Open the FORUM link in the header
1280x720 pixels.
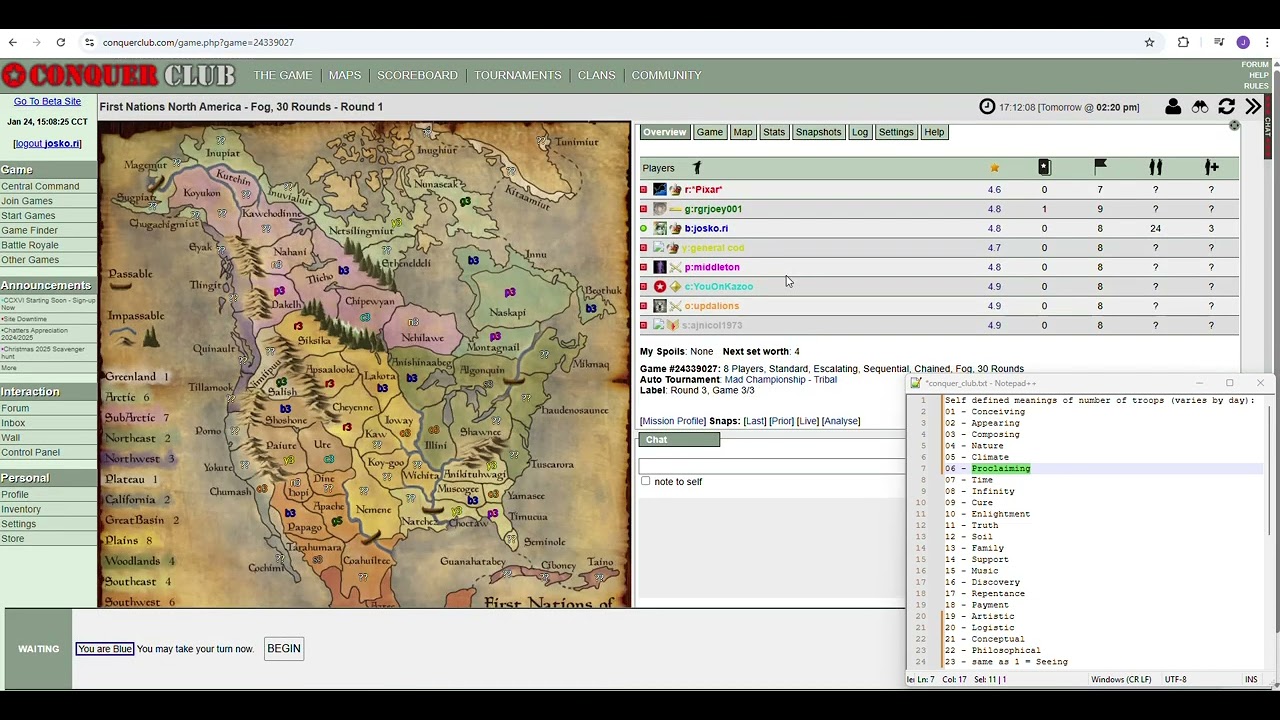click(1255, 65)
